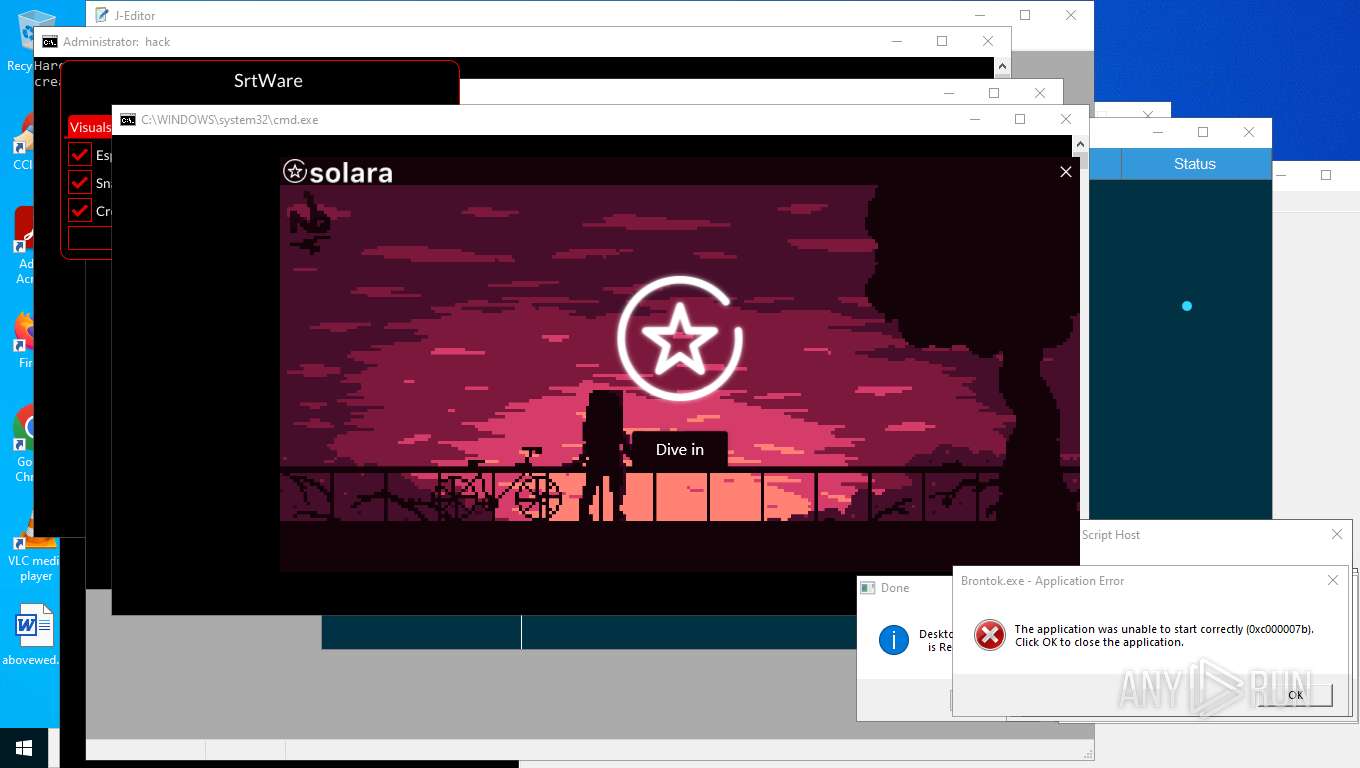Screen dimensions: 1360x768
Task: Click the empty box below SrtWare checkboxes
Action: (x=90, y=238)
